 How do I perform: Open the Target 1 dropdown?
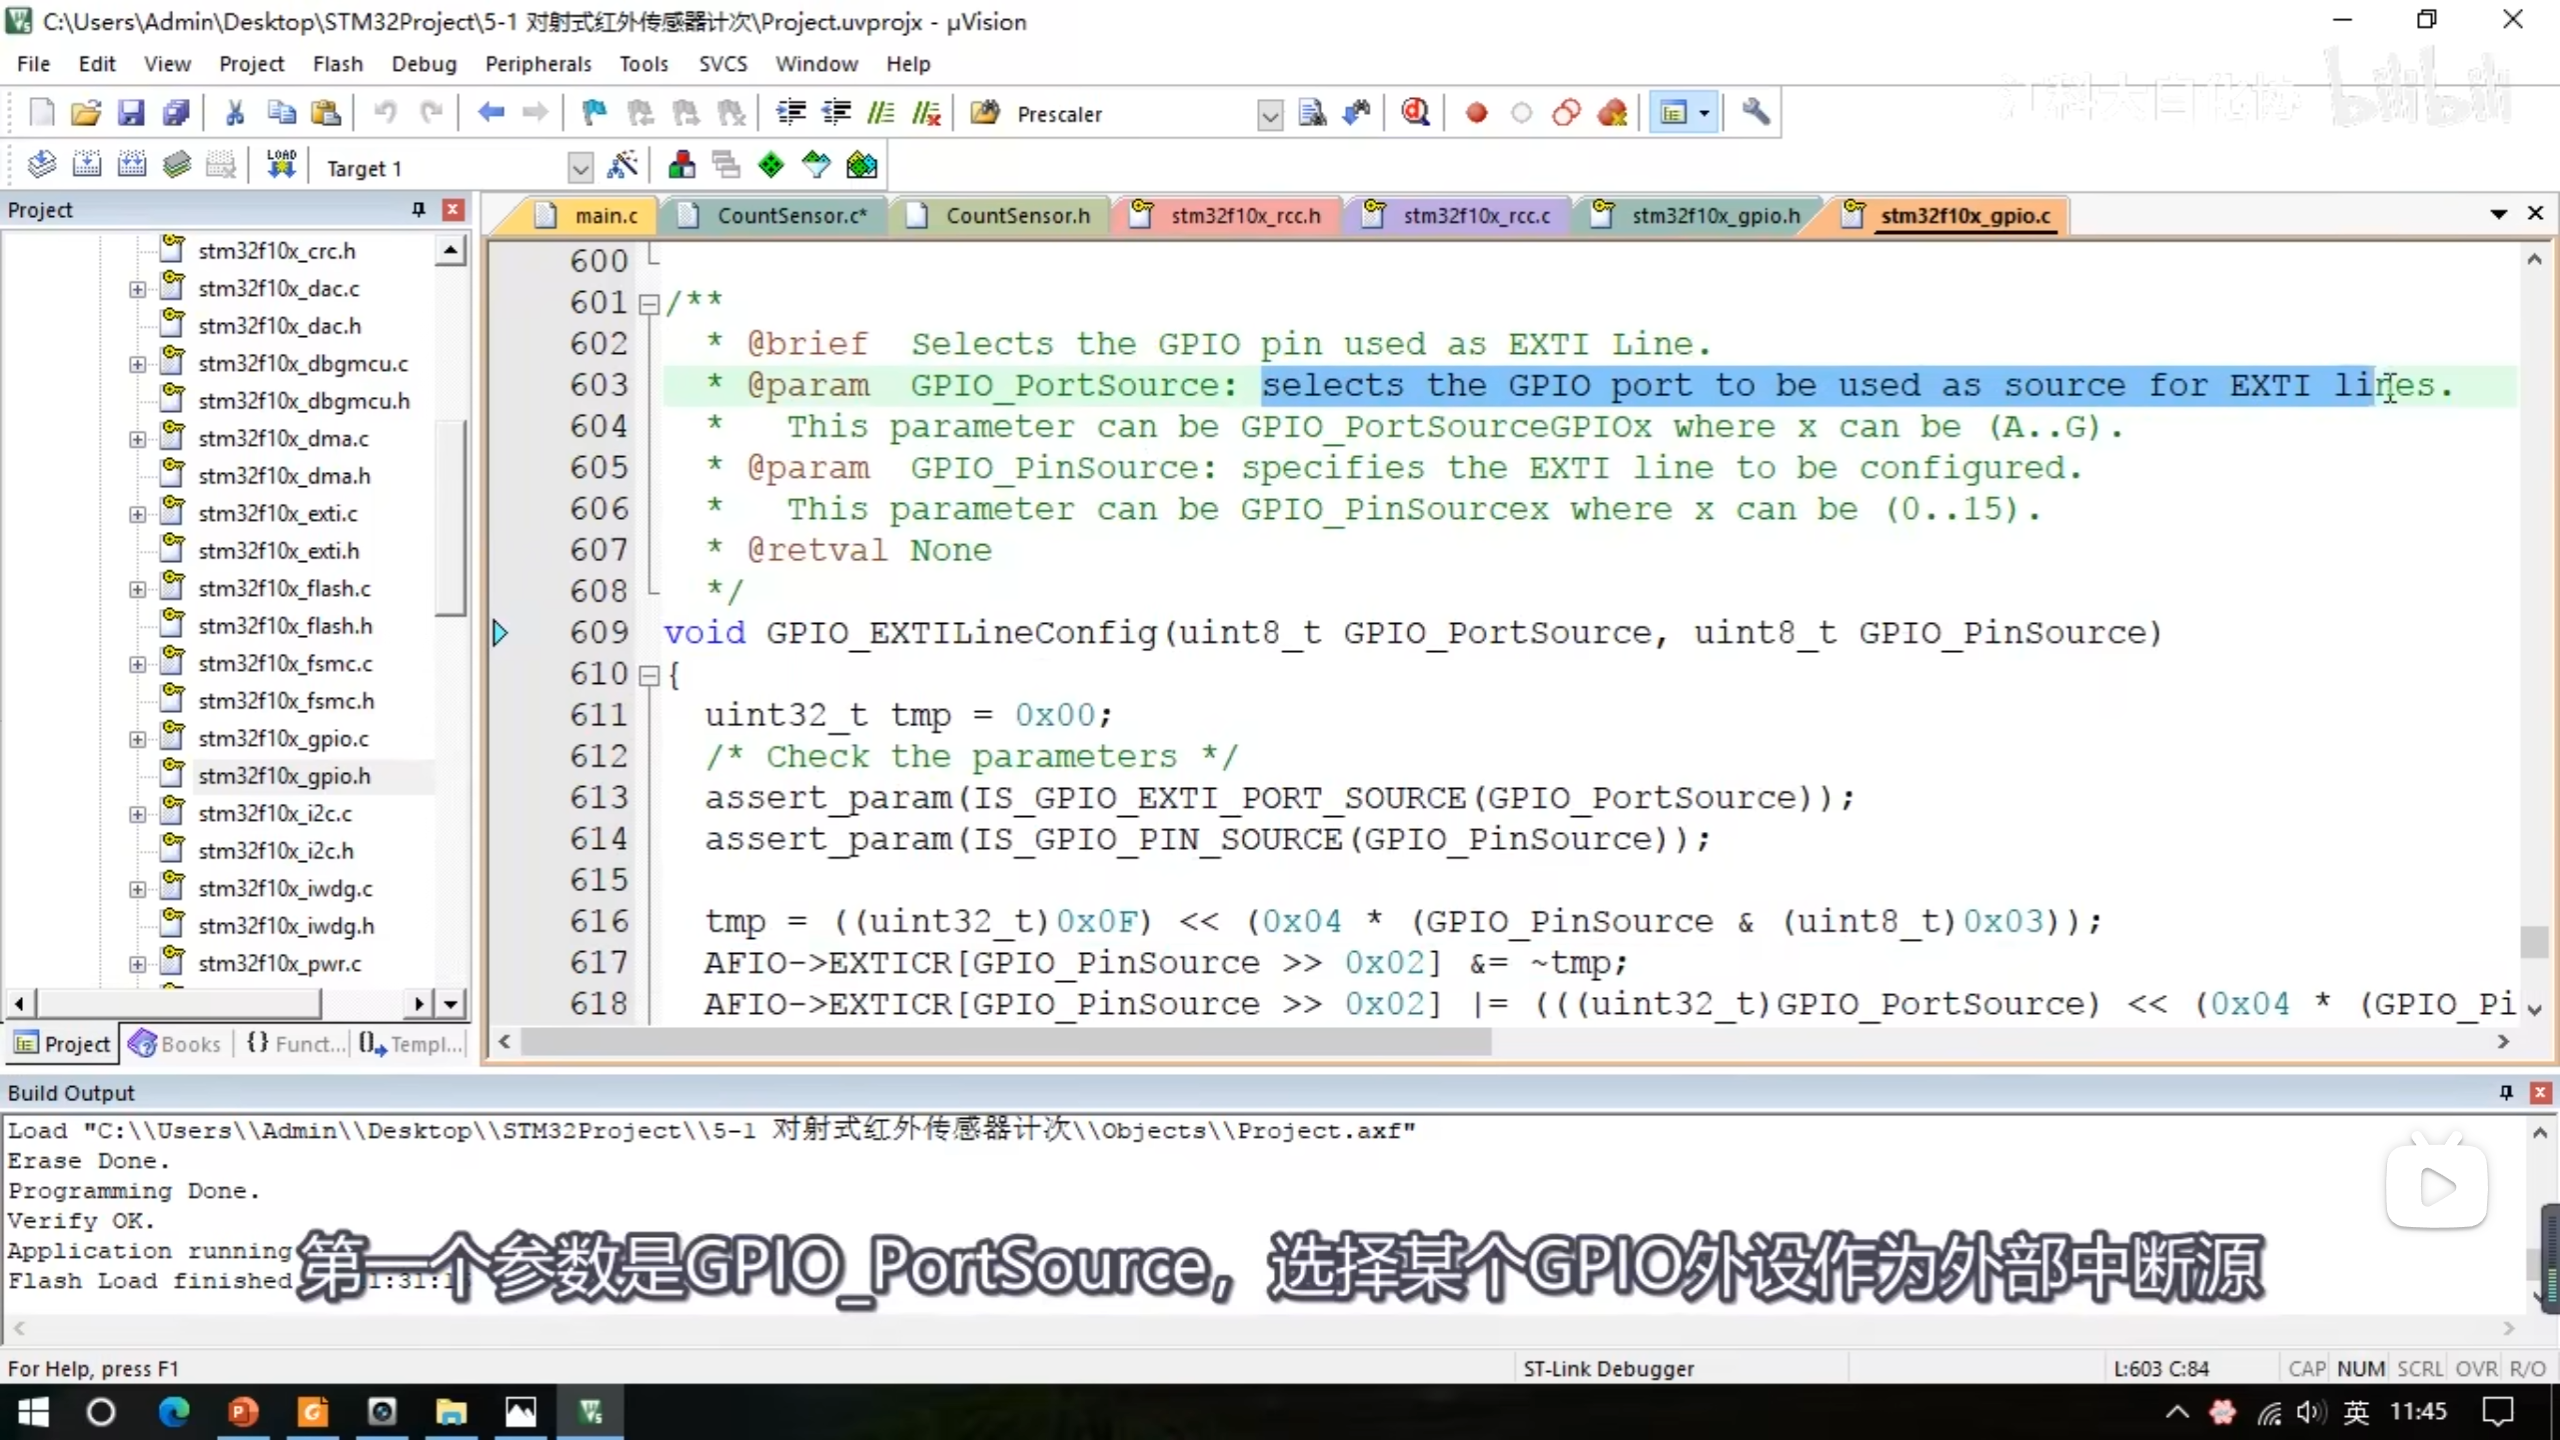[579, 168]
